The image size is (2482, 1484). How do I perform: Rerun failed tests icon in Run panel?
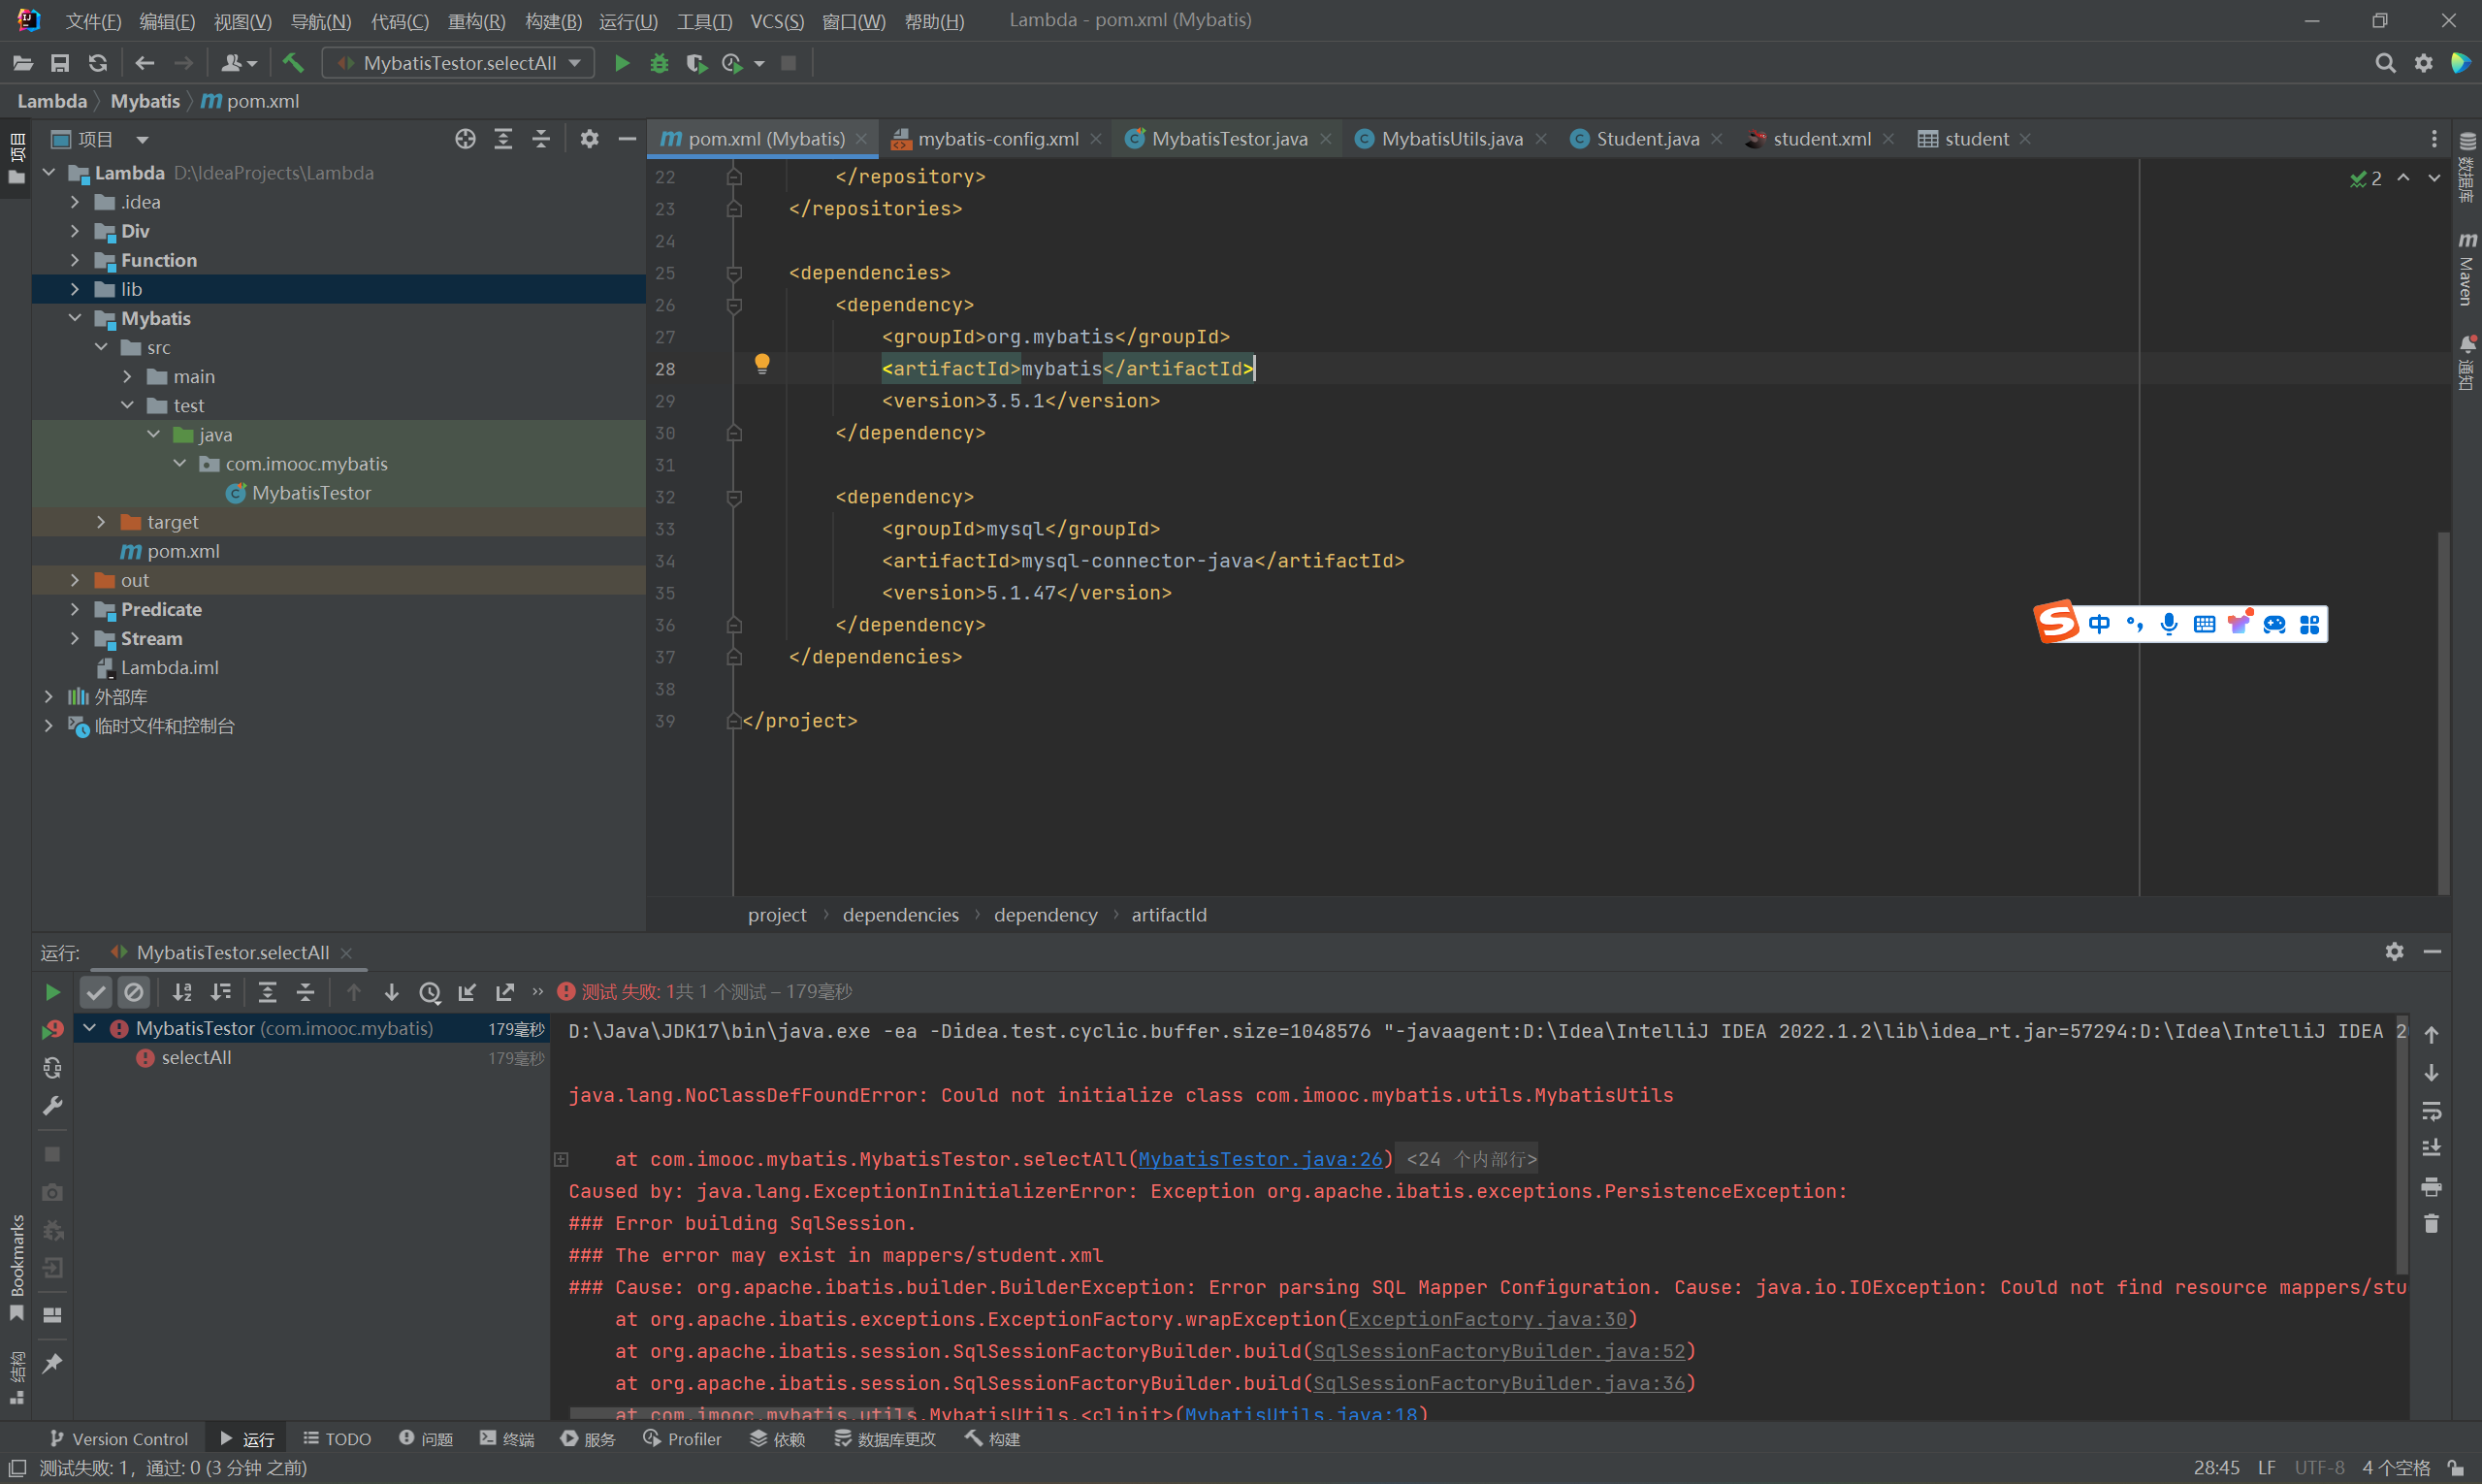[52, 1029]
